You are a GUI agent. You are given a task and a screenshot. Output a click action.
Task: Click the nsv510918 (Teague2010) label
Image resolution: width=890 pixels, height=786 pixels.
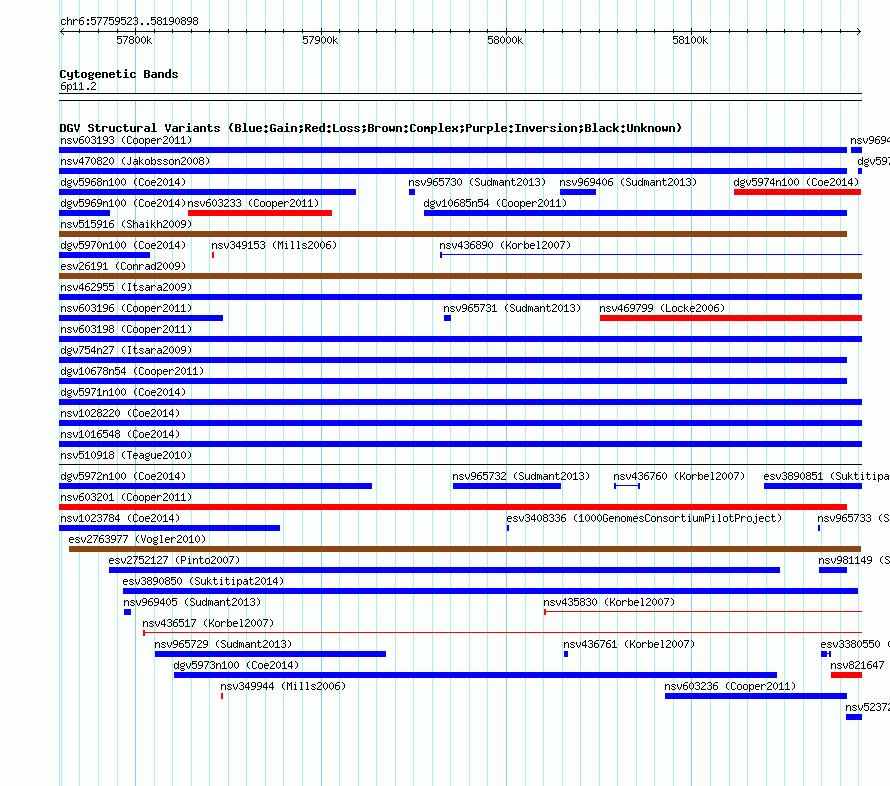[126, 455]
